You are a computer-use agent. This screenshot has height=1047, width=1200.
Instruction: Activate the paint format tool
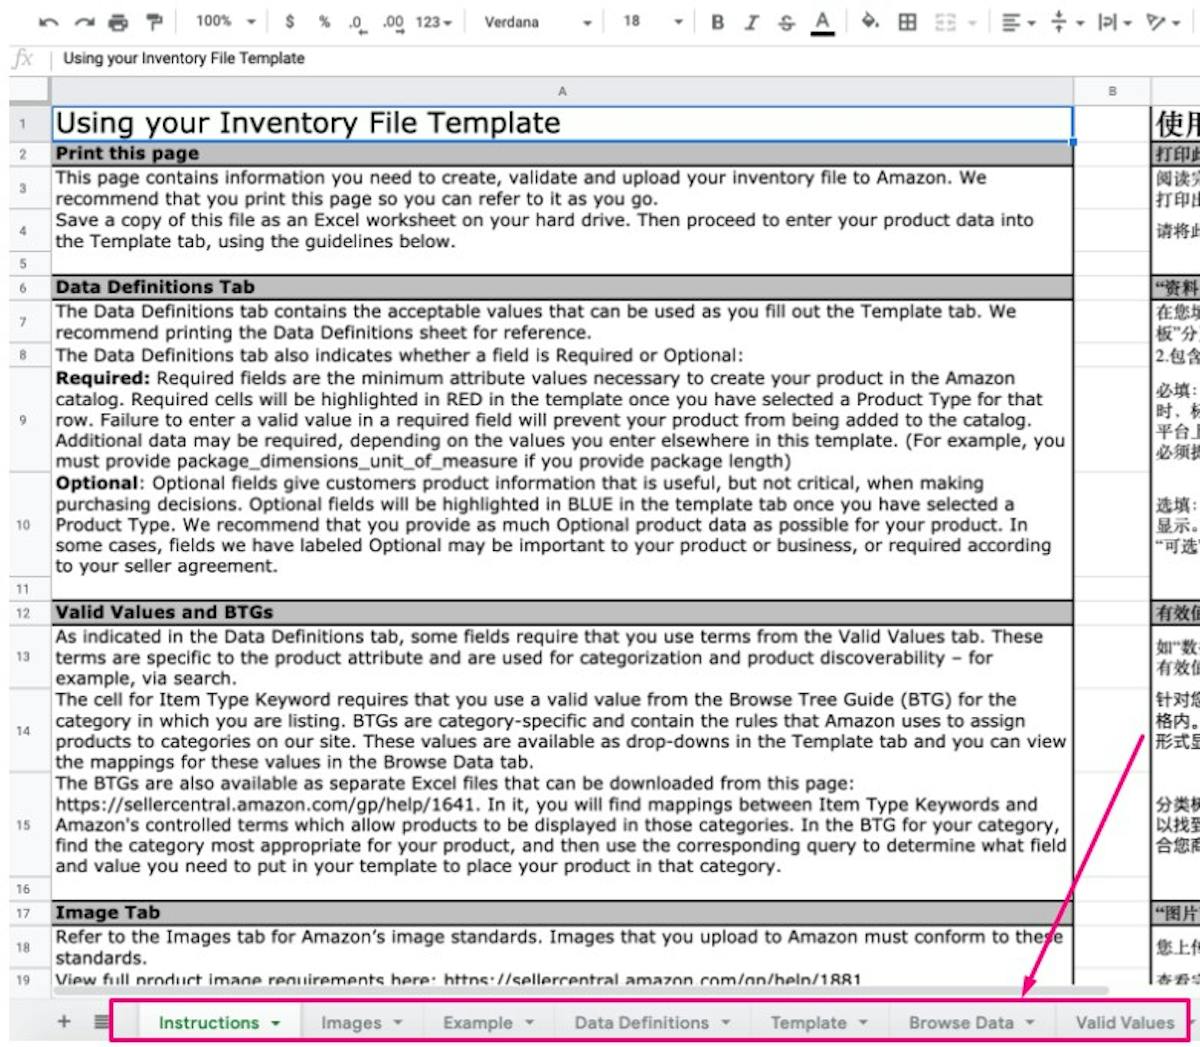pyautogui.click(x=153, y=22)
